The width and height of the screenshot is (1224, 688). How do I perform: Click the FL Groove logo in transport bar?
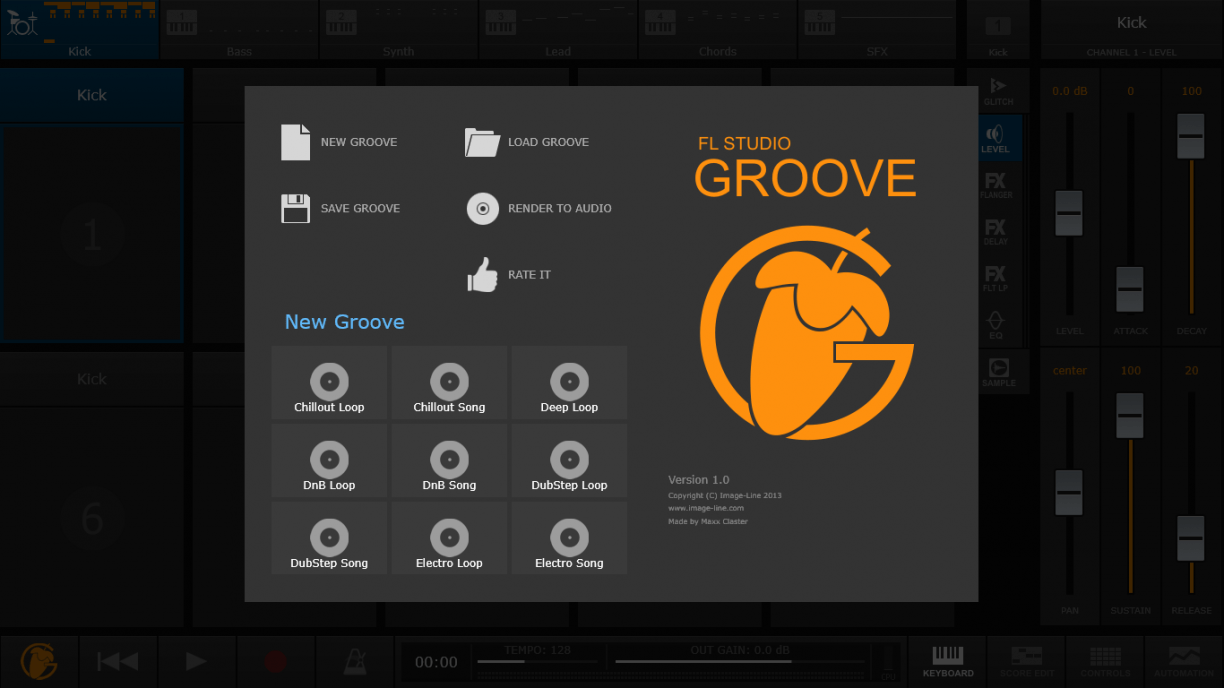(x=38, y=661)
